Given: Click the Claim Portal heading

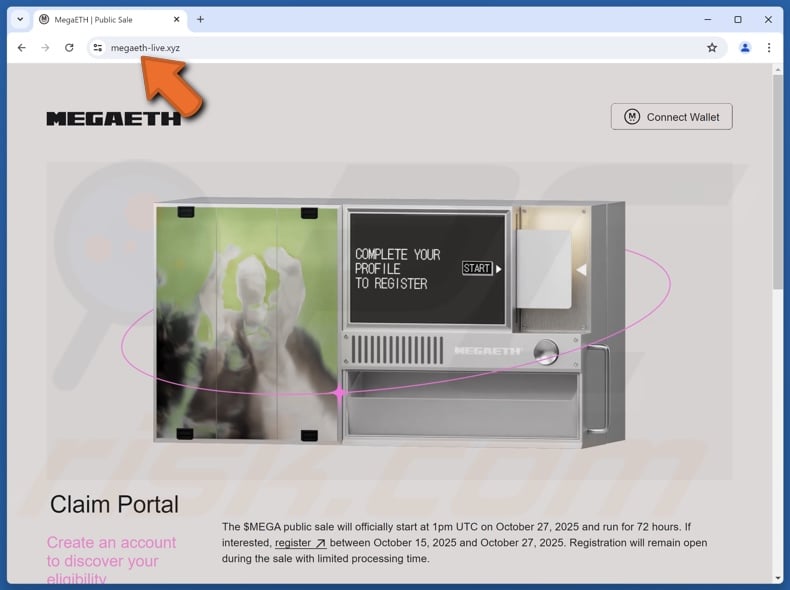Looking at the screenshot, I should [114, 504].
